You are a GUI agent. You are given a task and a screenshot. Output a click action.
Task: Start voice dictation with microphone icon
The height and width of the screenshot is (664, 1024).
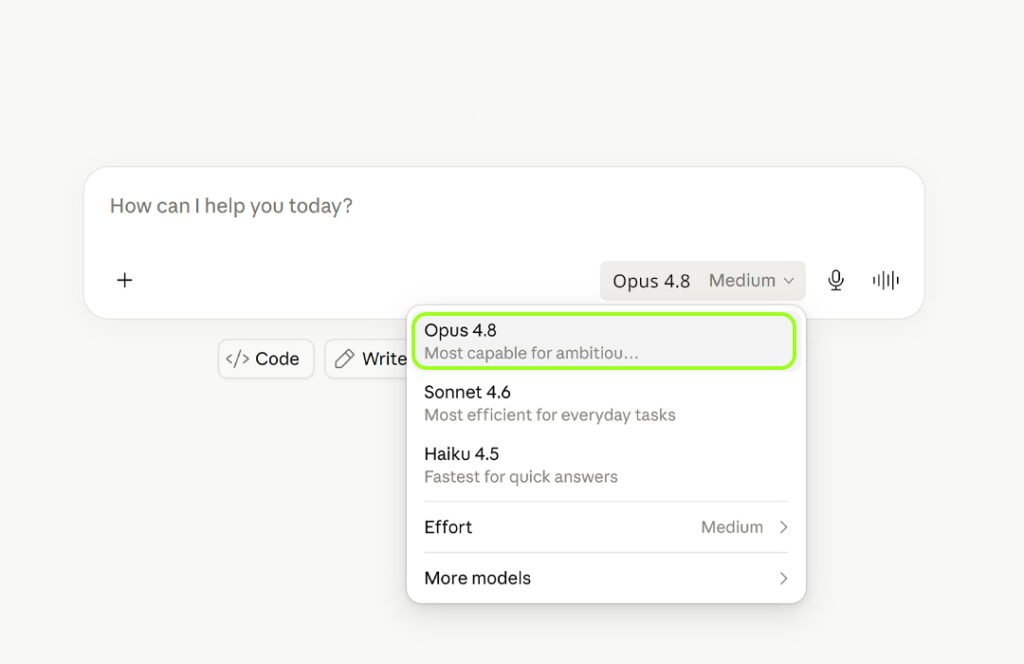coord(835,280)
